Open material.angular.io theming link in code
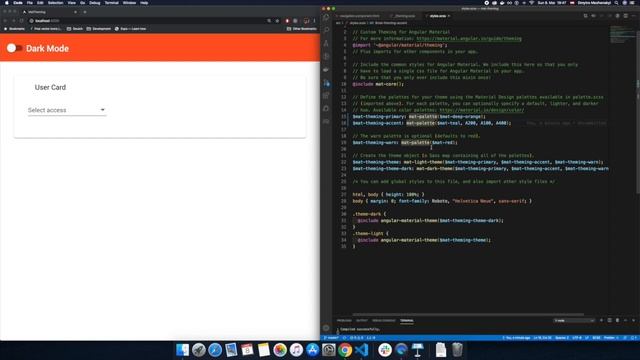The height and width of the screenshot is (360, 640). pyautogui.click(x=469, y=38)
